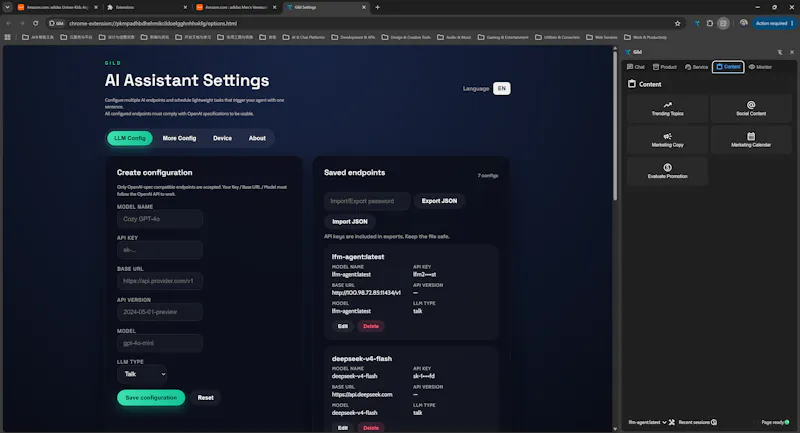Expand the lfm-agent:latest model selector

click(x=647, y=422)
